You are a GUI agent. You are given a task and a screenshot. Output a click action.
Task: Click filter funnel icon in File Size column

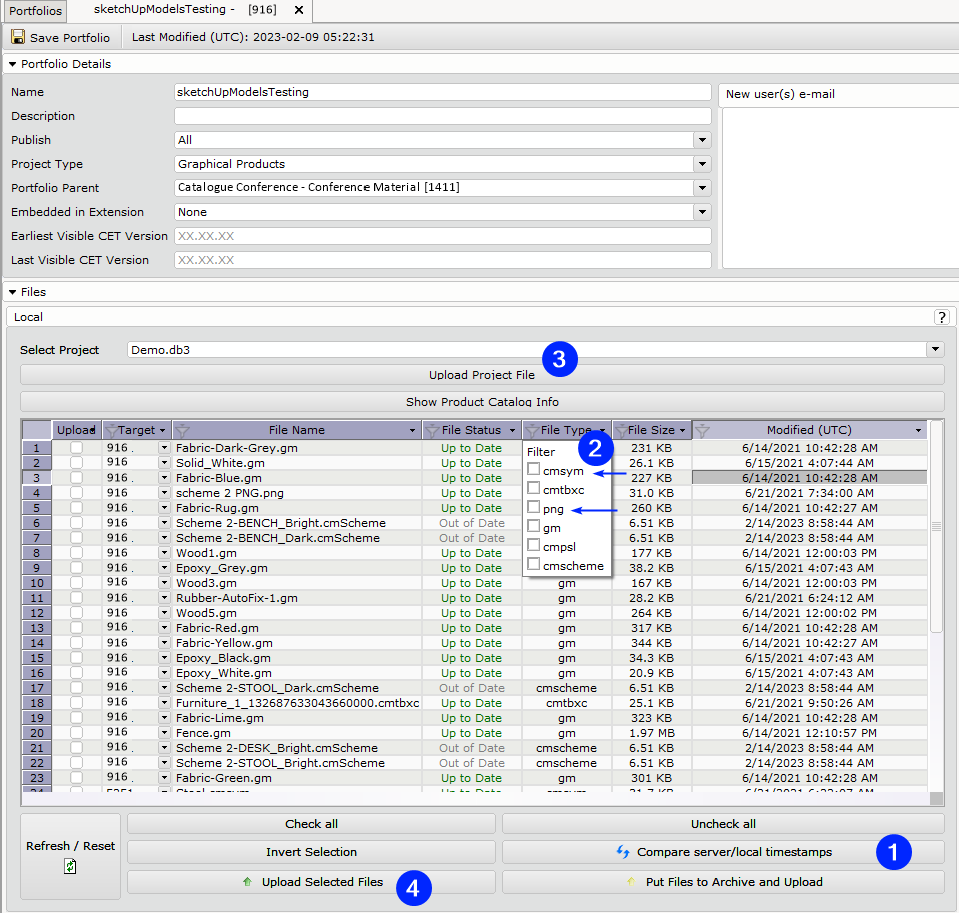621,431
